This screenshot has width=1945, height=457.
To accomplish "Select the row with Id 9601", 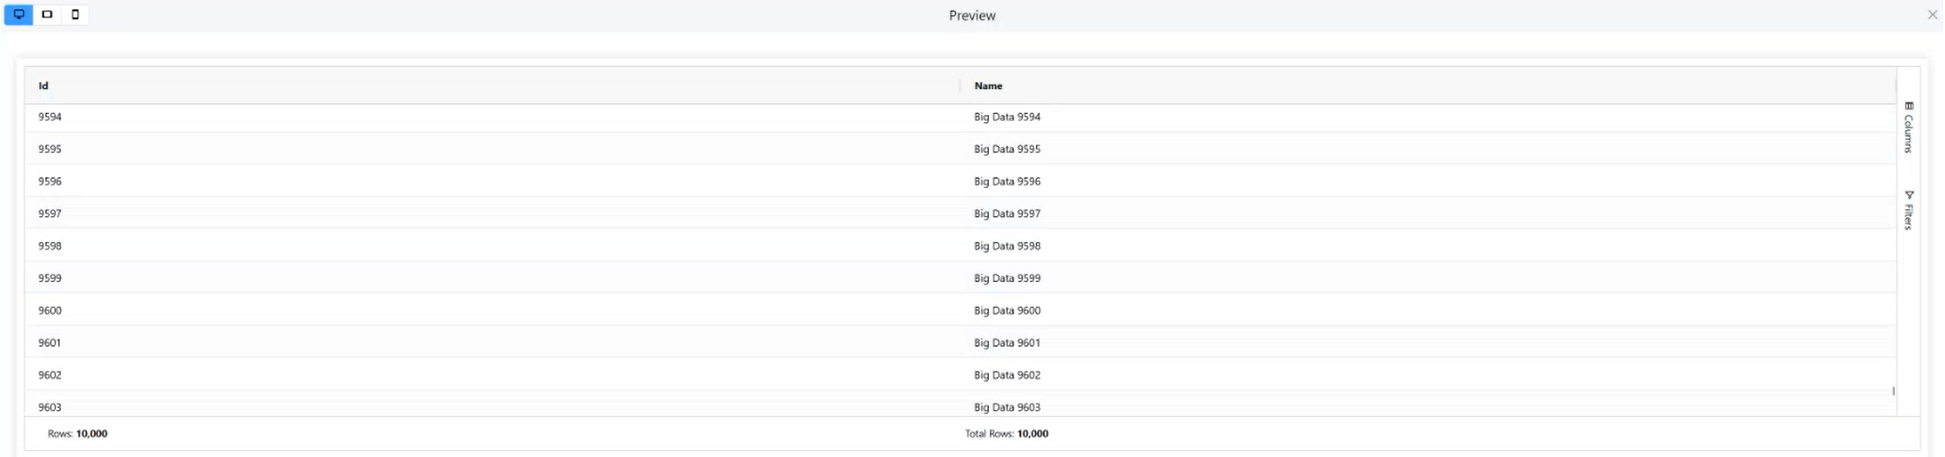I will pos(50,343).
